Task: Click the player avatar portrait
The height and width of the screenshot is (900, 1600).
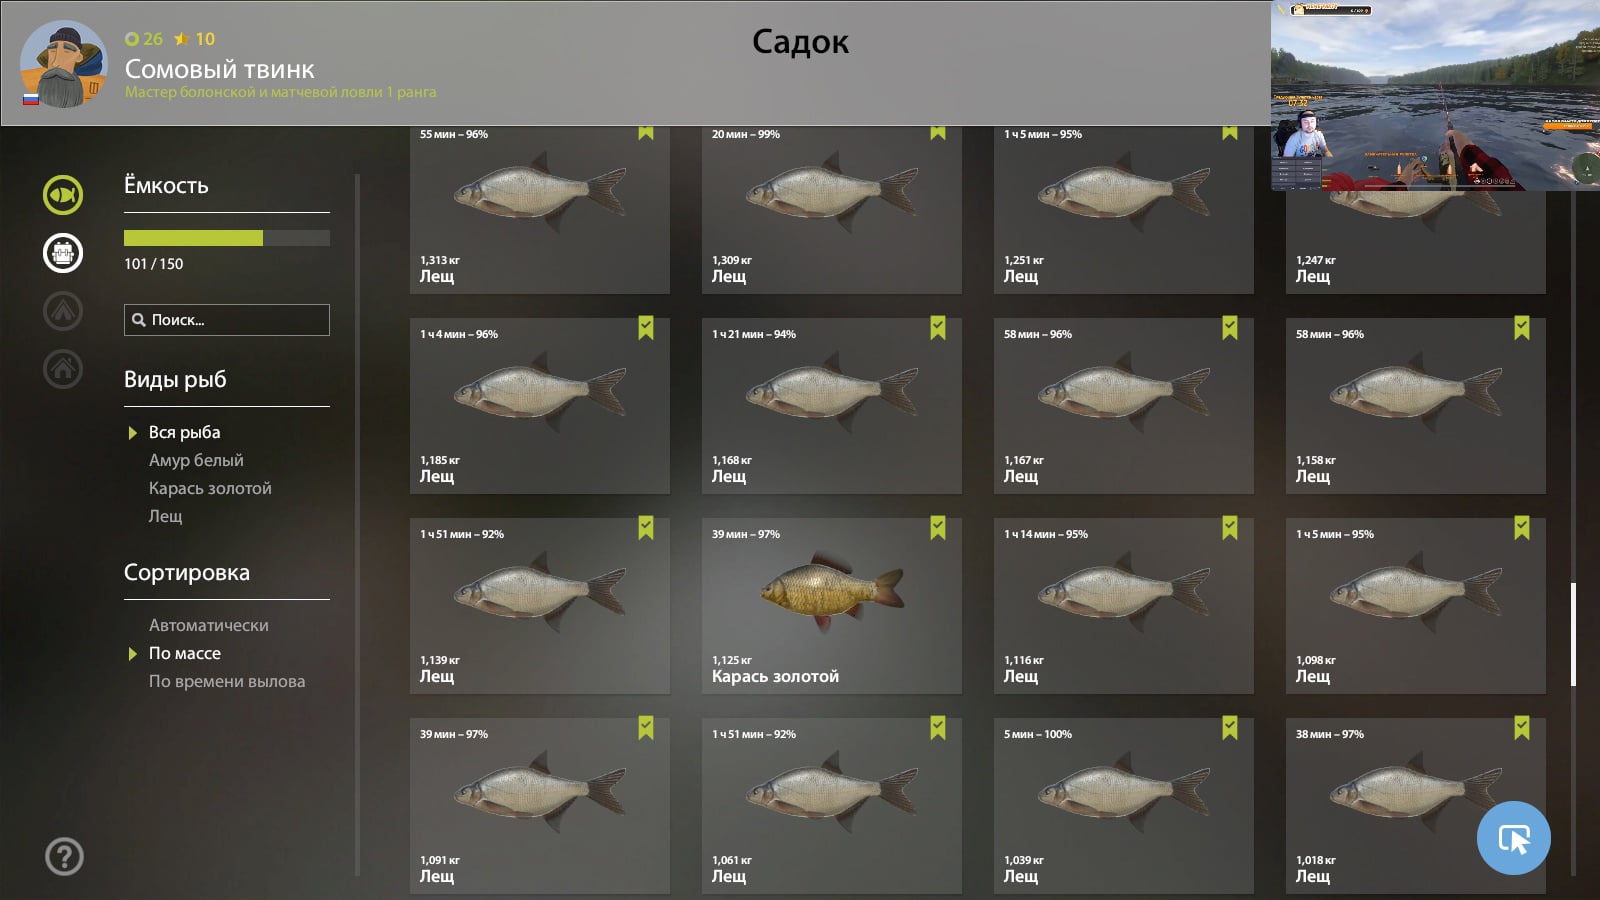Action: (x=63, y=64)
